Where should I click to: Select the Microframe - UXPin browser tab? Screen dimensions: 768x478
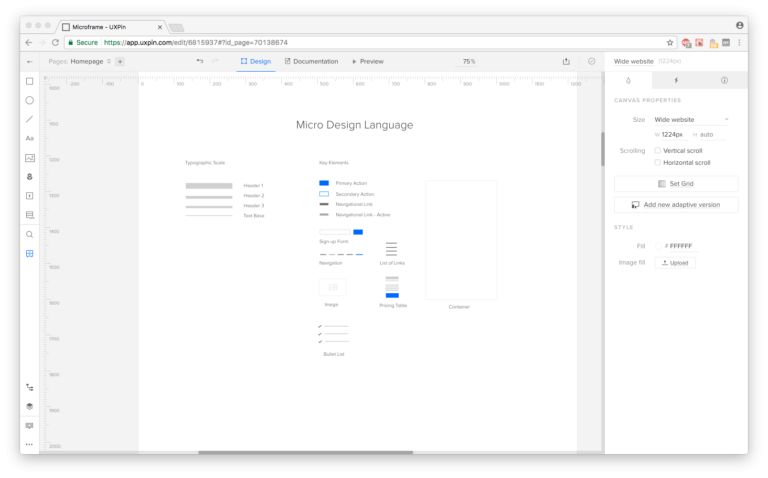point(112,27)
